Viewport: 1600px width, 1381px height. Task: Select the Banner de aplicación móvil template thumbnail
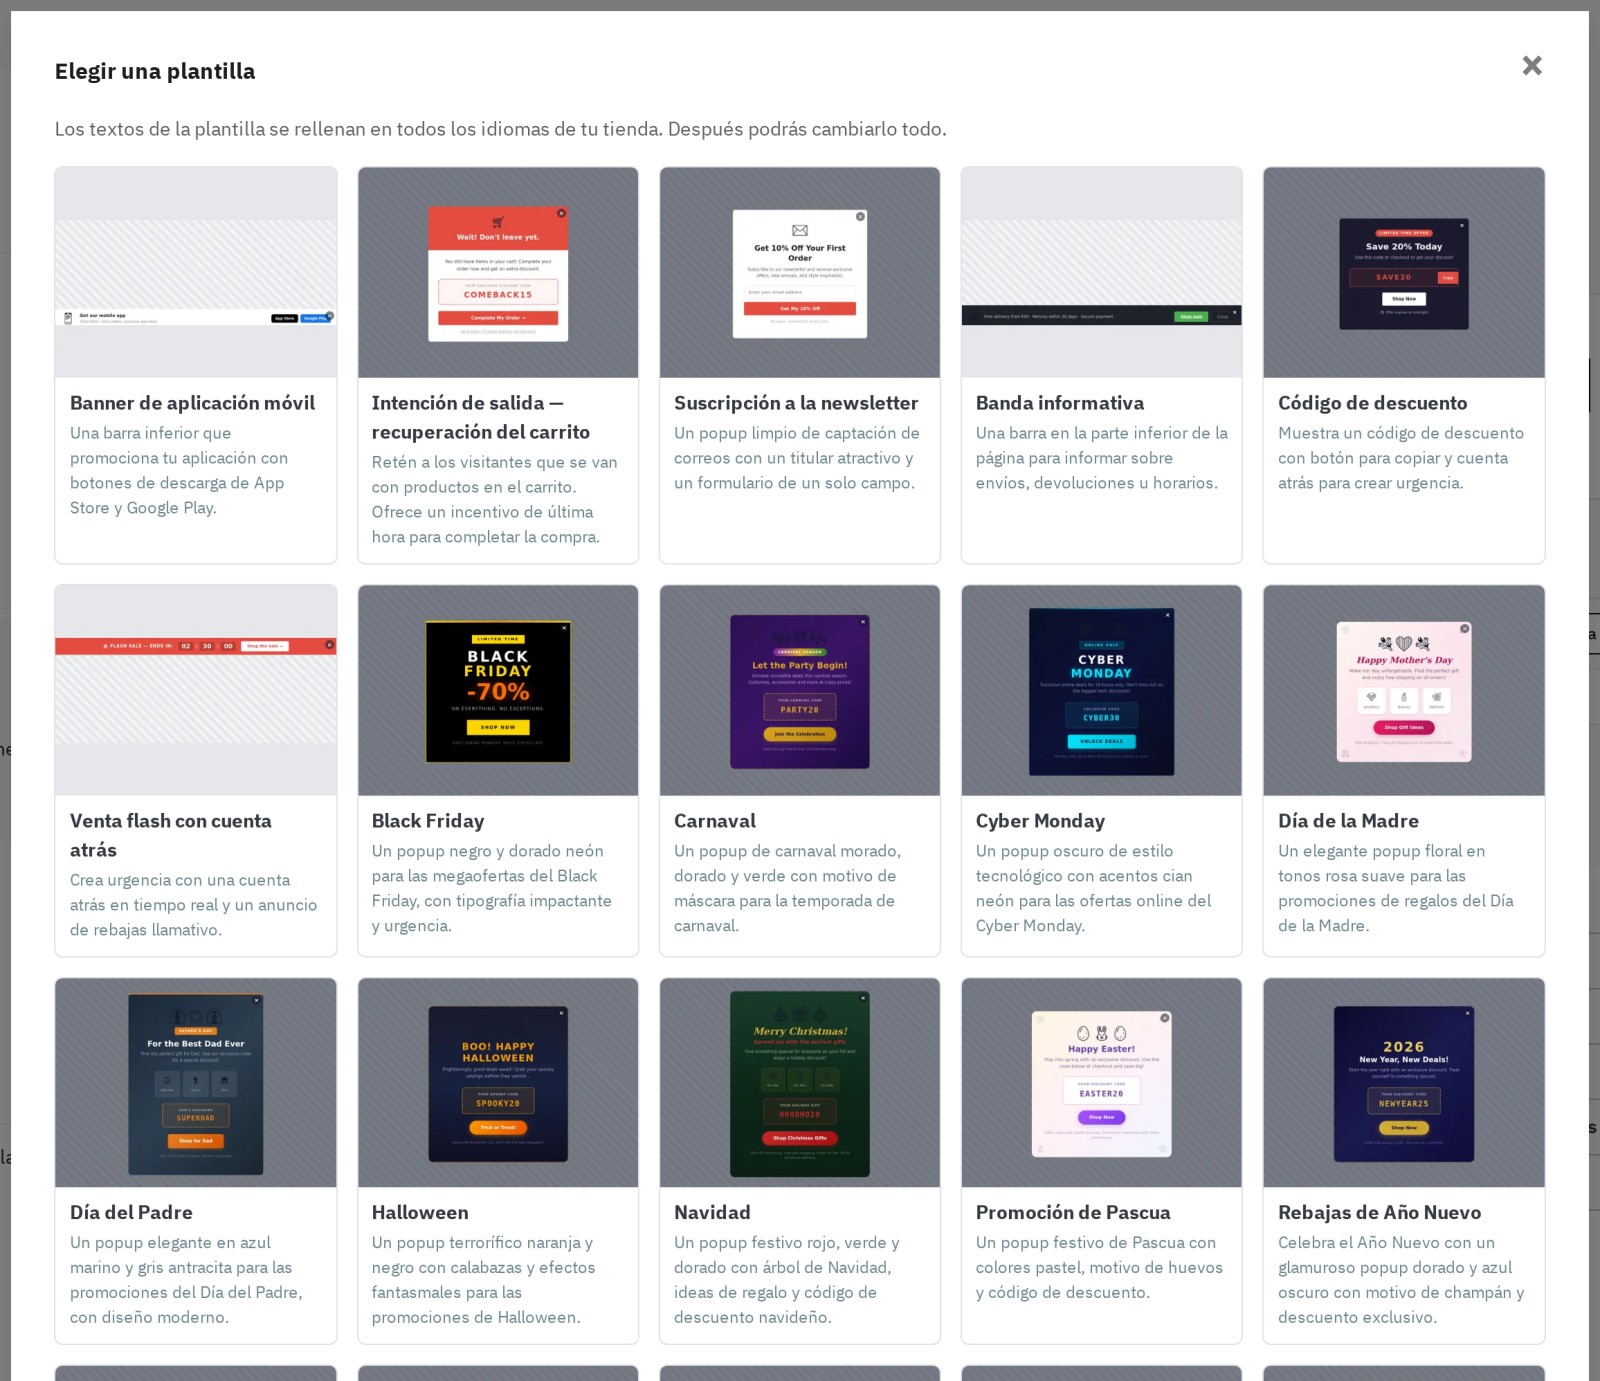pyautogui.click(x=196, y=273)
